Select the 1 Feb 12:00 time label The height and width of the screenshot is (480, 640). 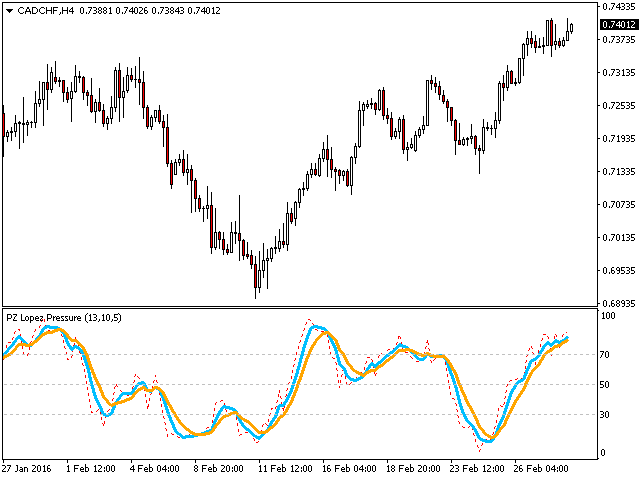click(x=91, y=469)
